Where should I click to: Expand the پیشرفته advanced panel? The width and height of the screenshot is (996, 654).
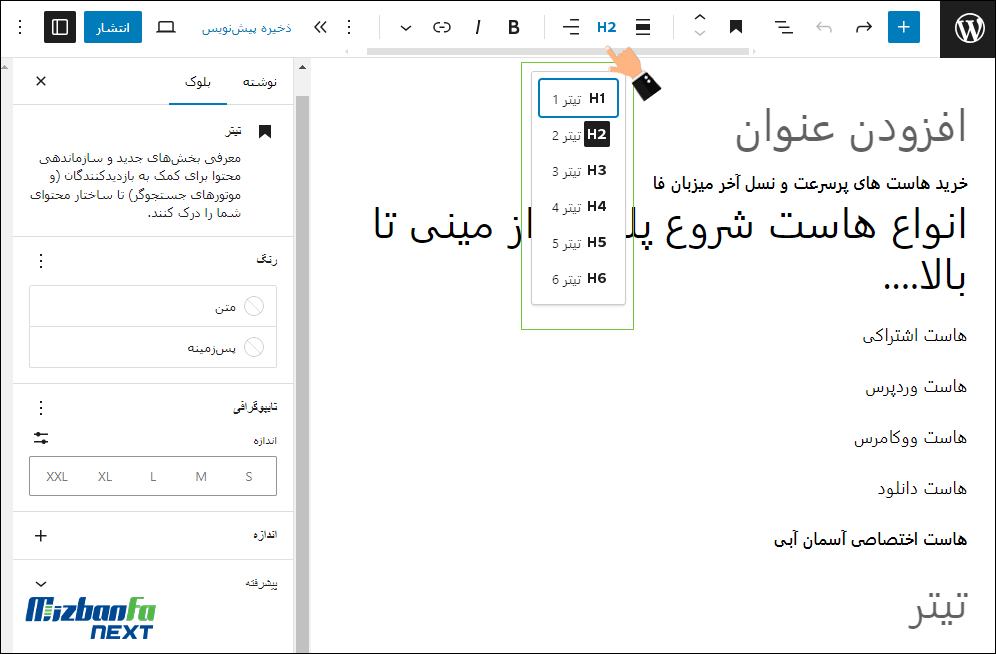coord(153,584)
